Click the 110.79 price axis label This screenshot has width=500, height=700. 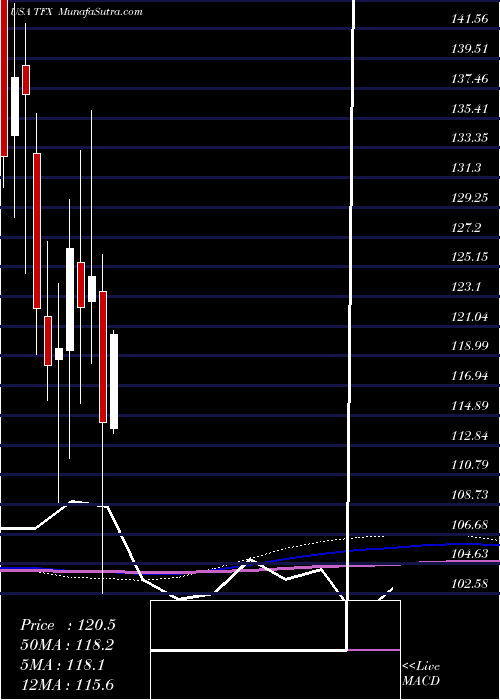coord(470,465)
